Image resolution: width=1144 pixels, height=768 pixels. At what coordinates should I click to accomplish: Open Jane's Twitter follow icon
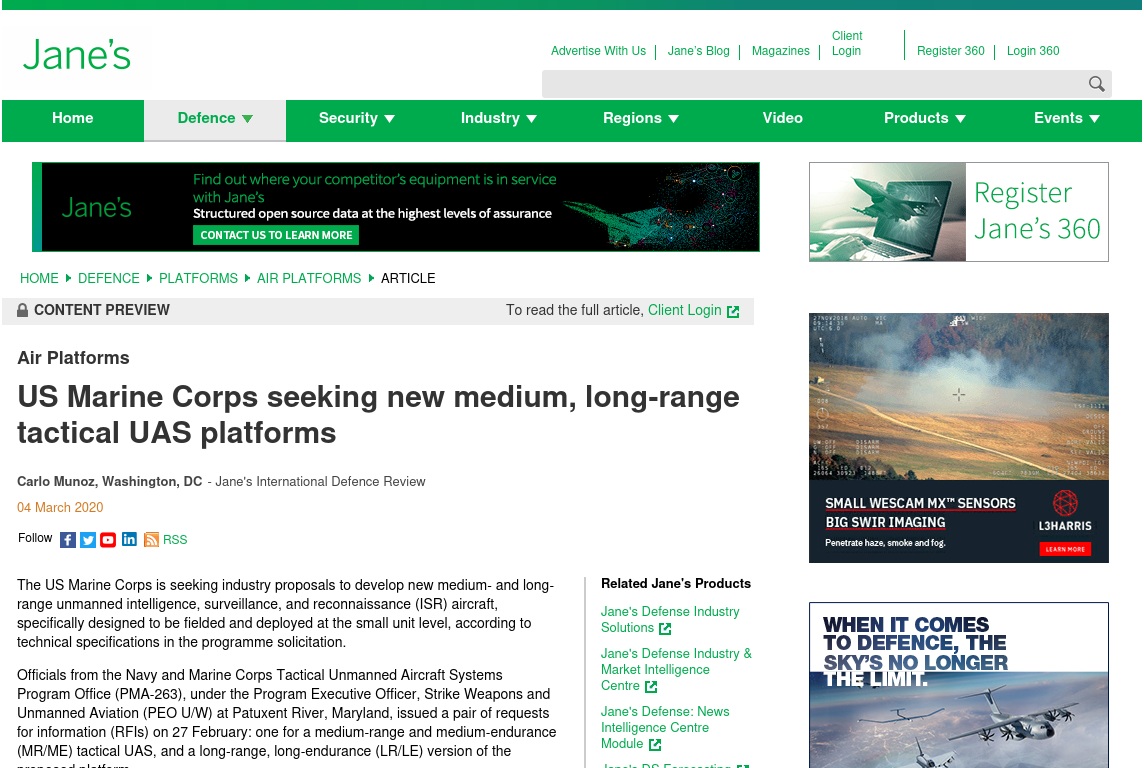tap(88, 540)
